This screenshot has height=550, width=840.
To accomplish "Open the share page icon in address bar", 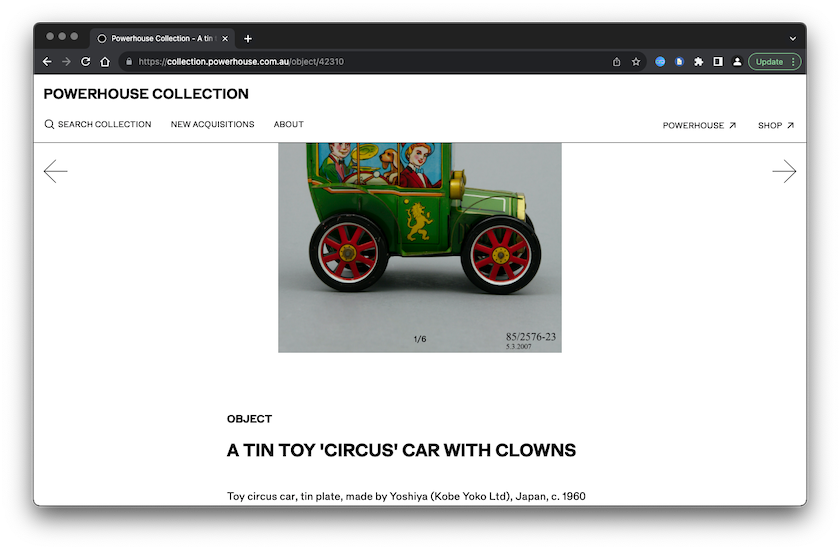I will (617, 61).
